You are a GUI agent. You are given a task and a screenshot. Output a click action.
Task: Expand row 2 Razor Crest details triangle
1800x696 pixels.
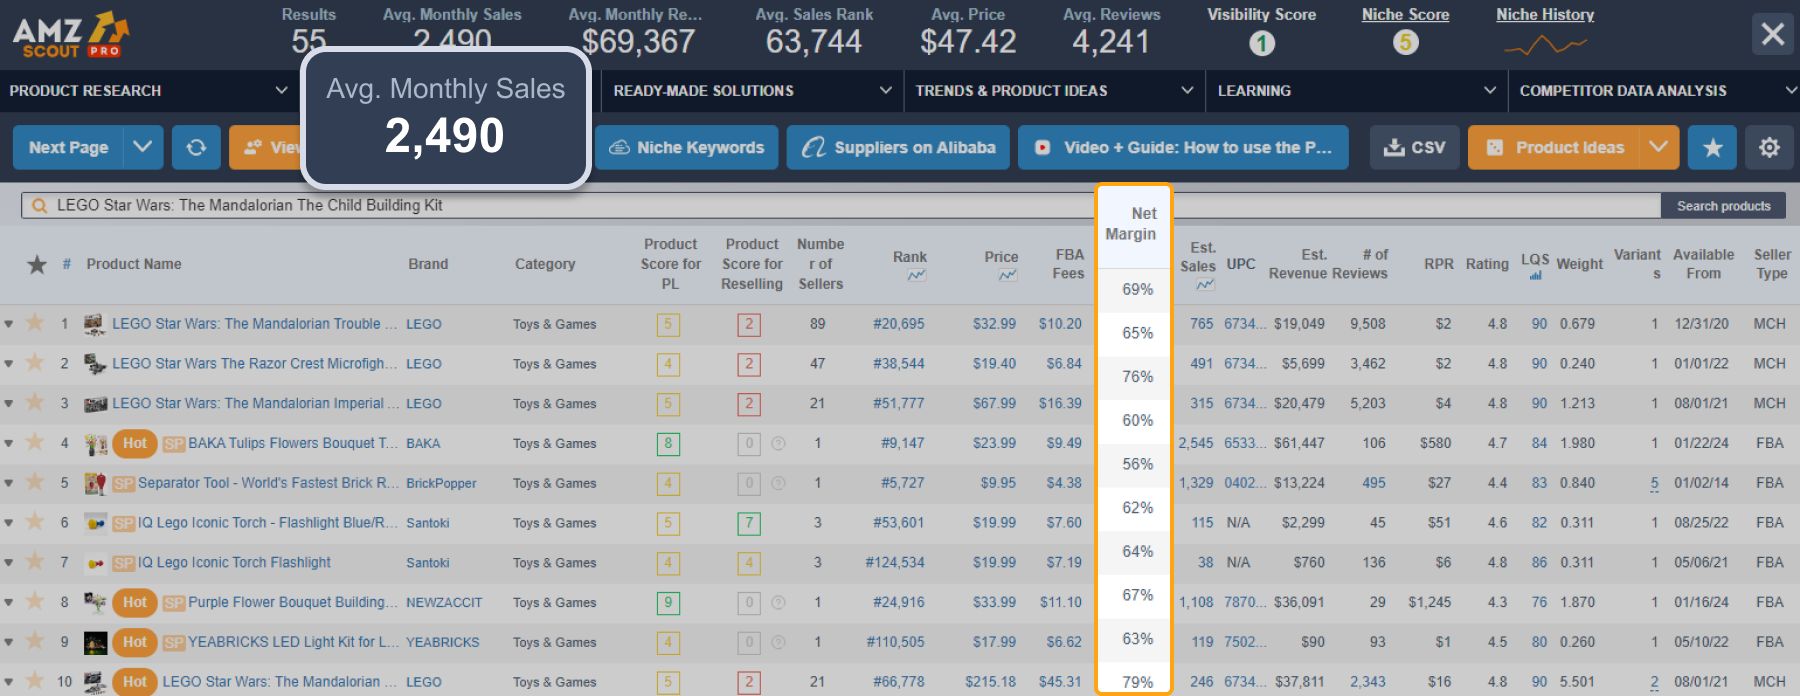(x=9, y=364)
